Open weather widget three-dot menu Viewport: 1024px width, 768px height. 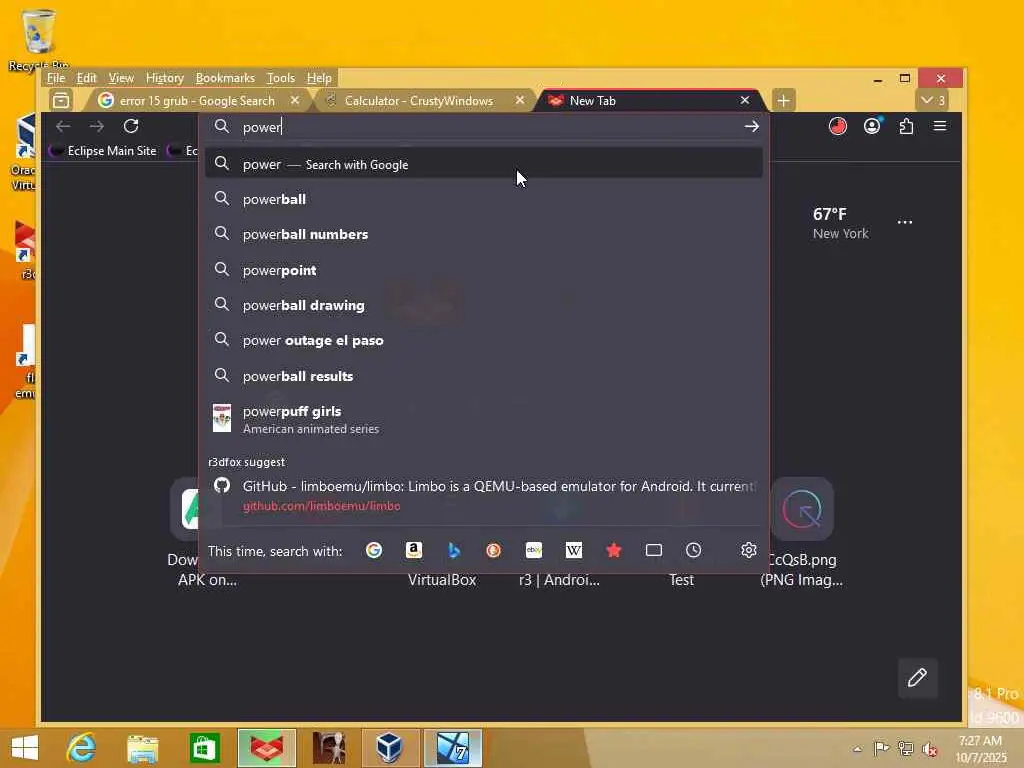coord(904,222)
